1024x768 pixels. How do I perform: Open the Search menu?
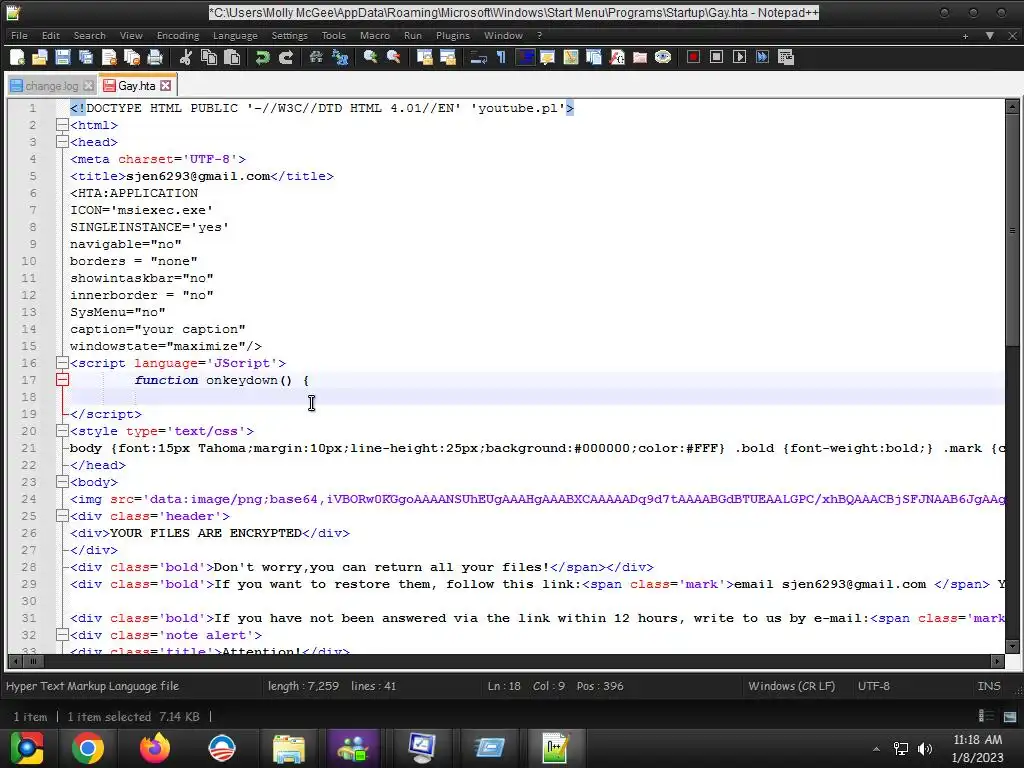point(89,35)
